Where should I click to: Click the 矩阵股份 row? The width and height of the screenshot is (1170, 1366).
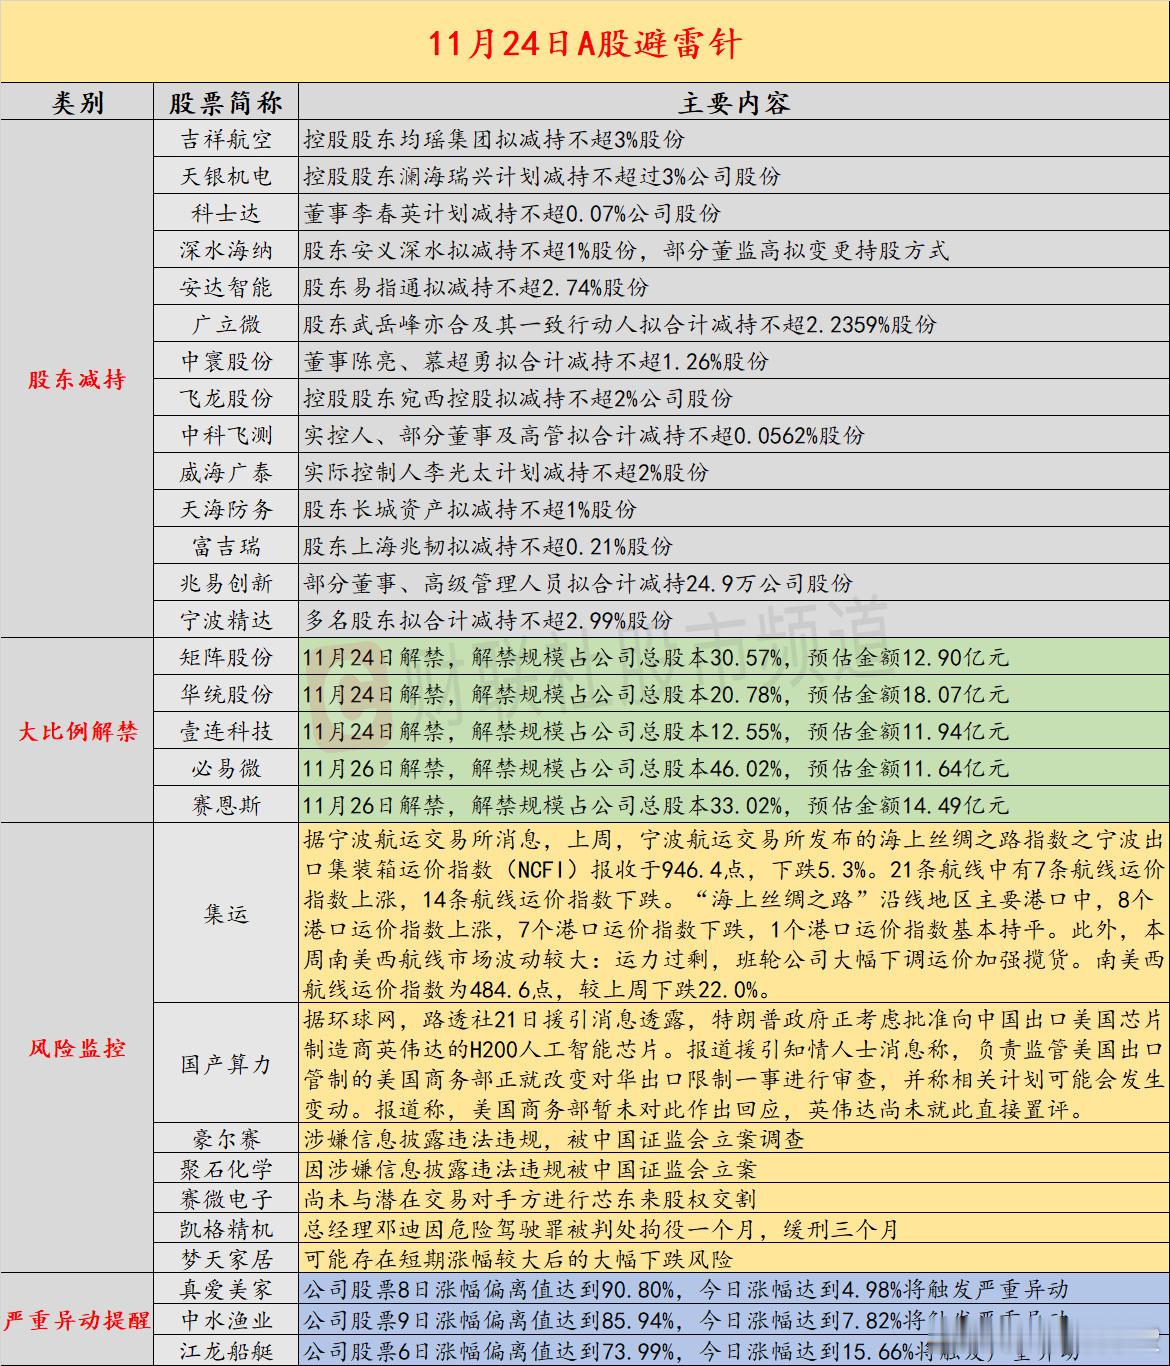tap(228, 658)
